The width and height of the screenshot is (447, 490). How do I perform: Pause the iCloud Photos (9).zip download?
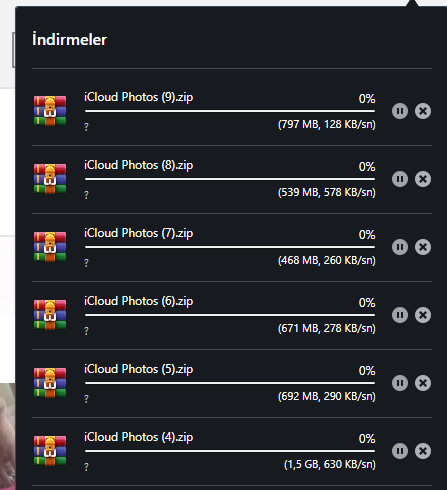coord(400,111)
